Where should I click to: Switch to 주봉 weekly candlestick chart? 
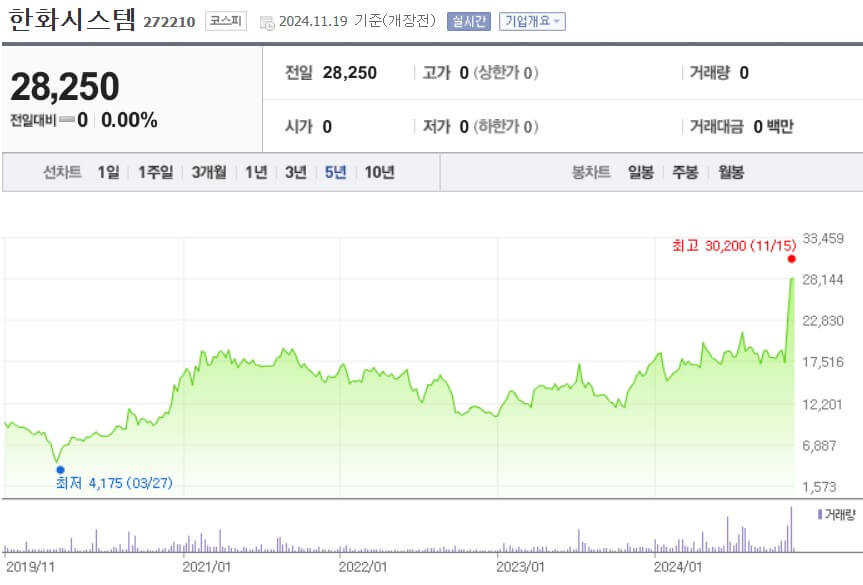click(x=685, y=172)
